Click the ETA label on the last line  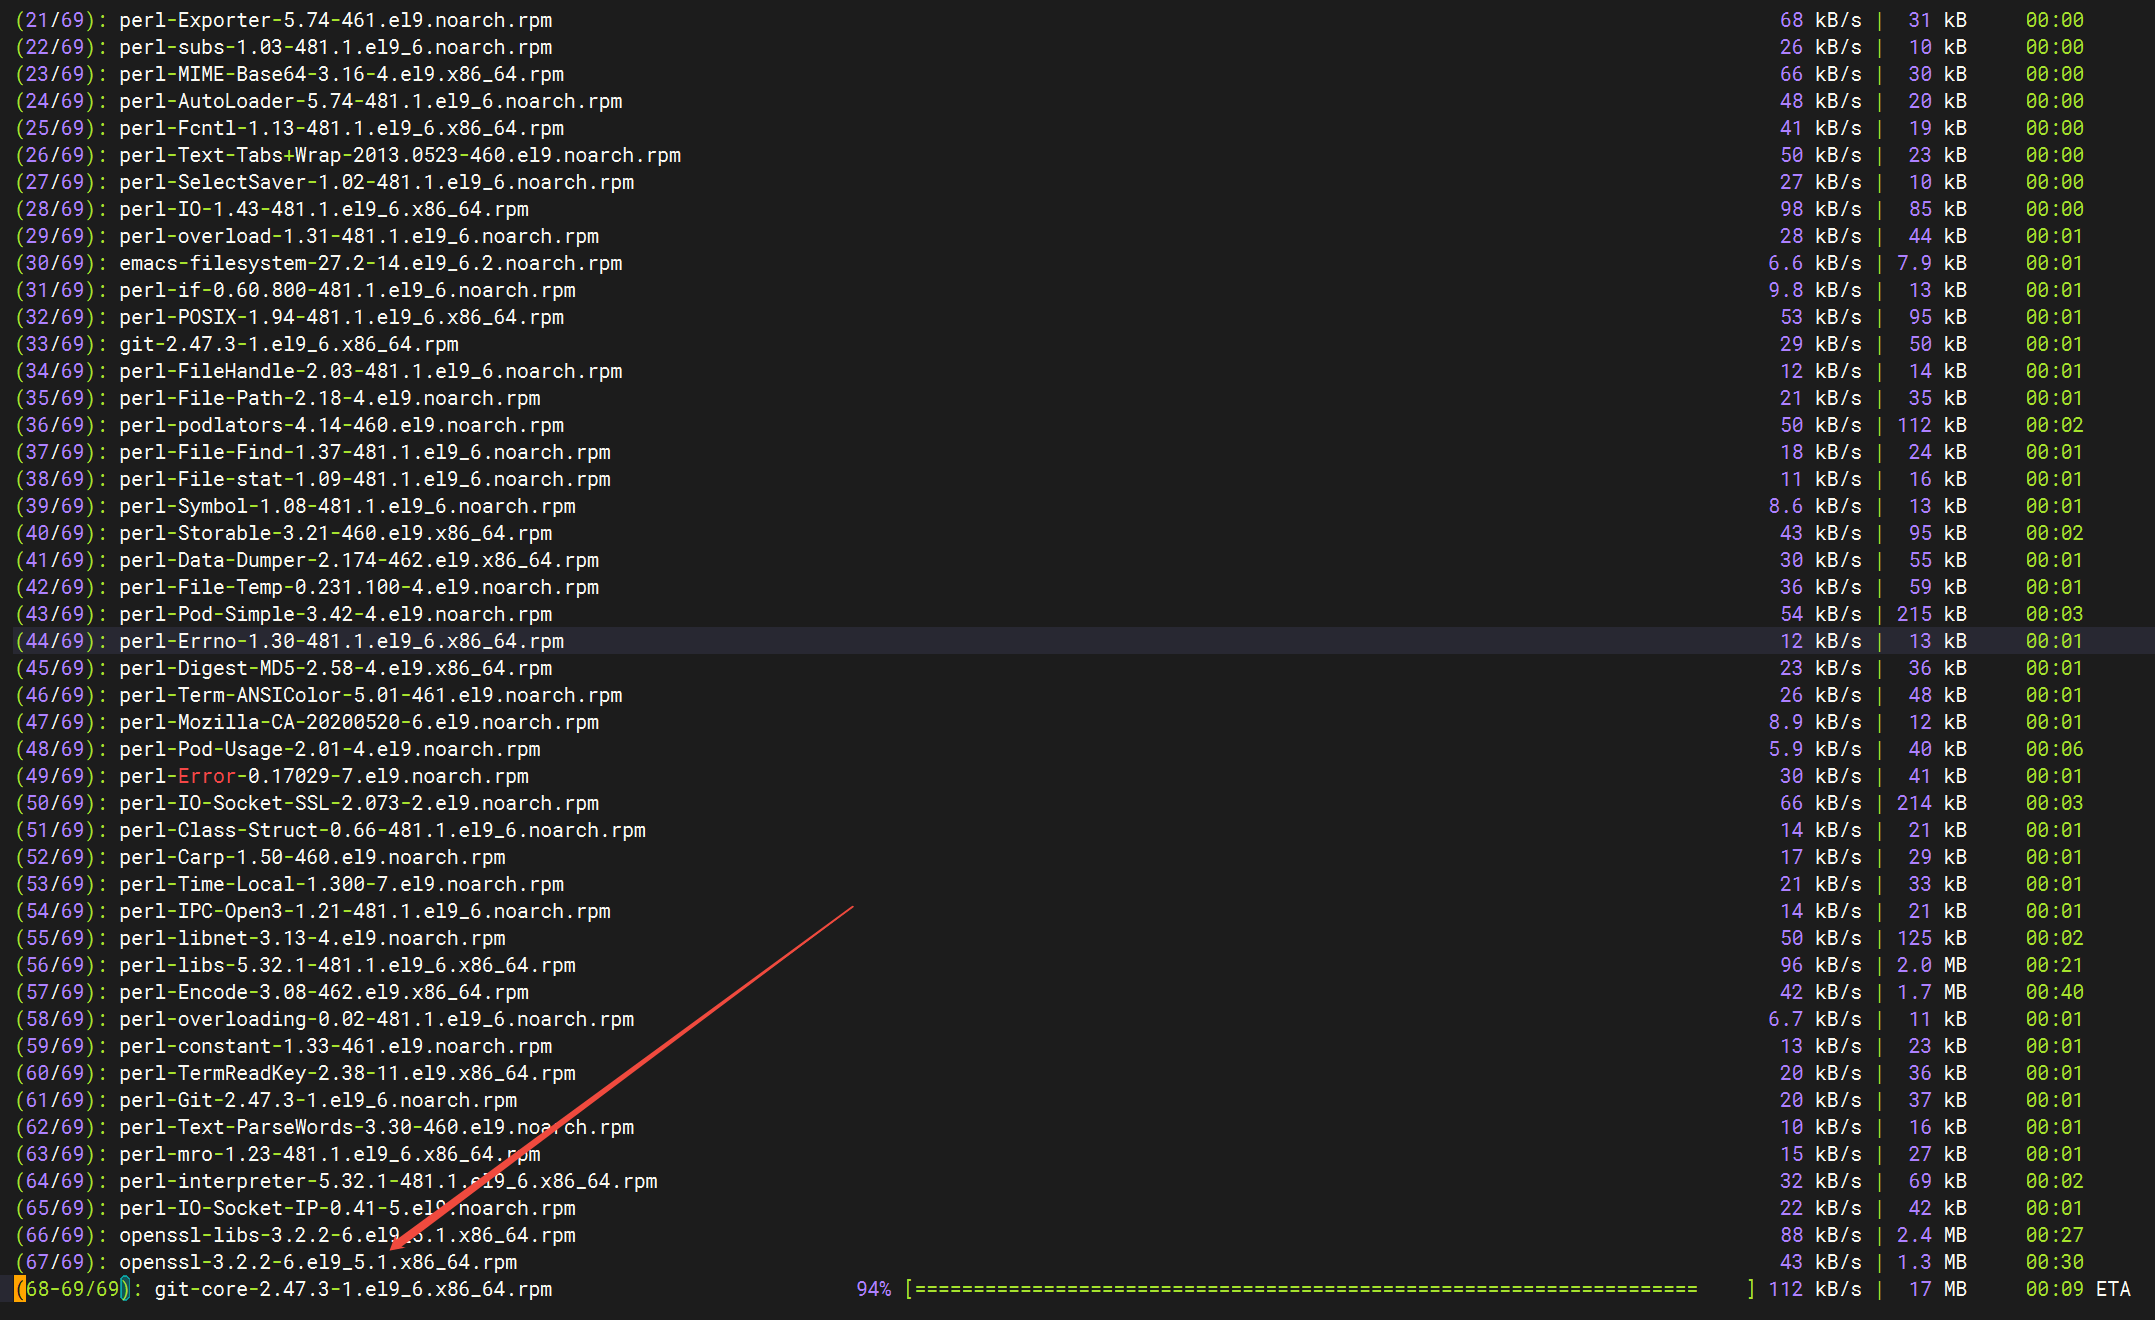tap(2112, 1289)
